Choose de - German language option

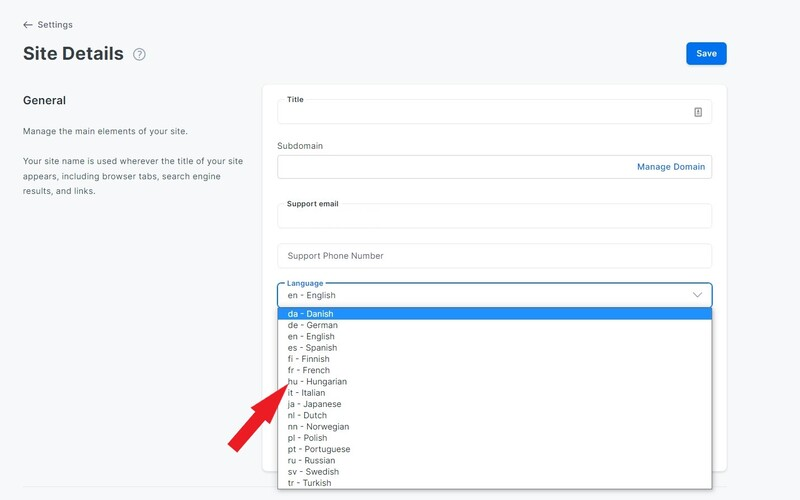pyautogui.click(x=494, y=325)
